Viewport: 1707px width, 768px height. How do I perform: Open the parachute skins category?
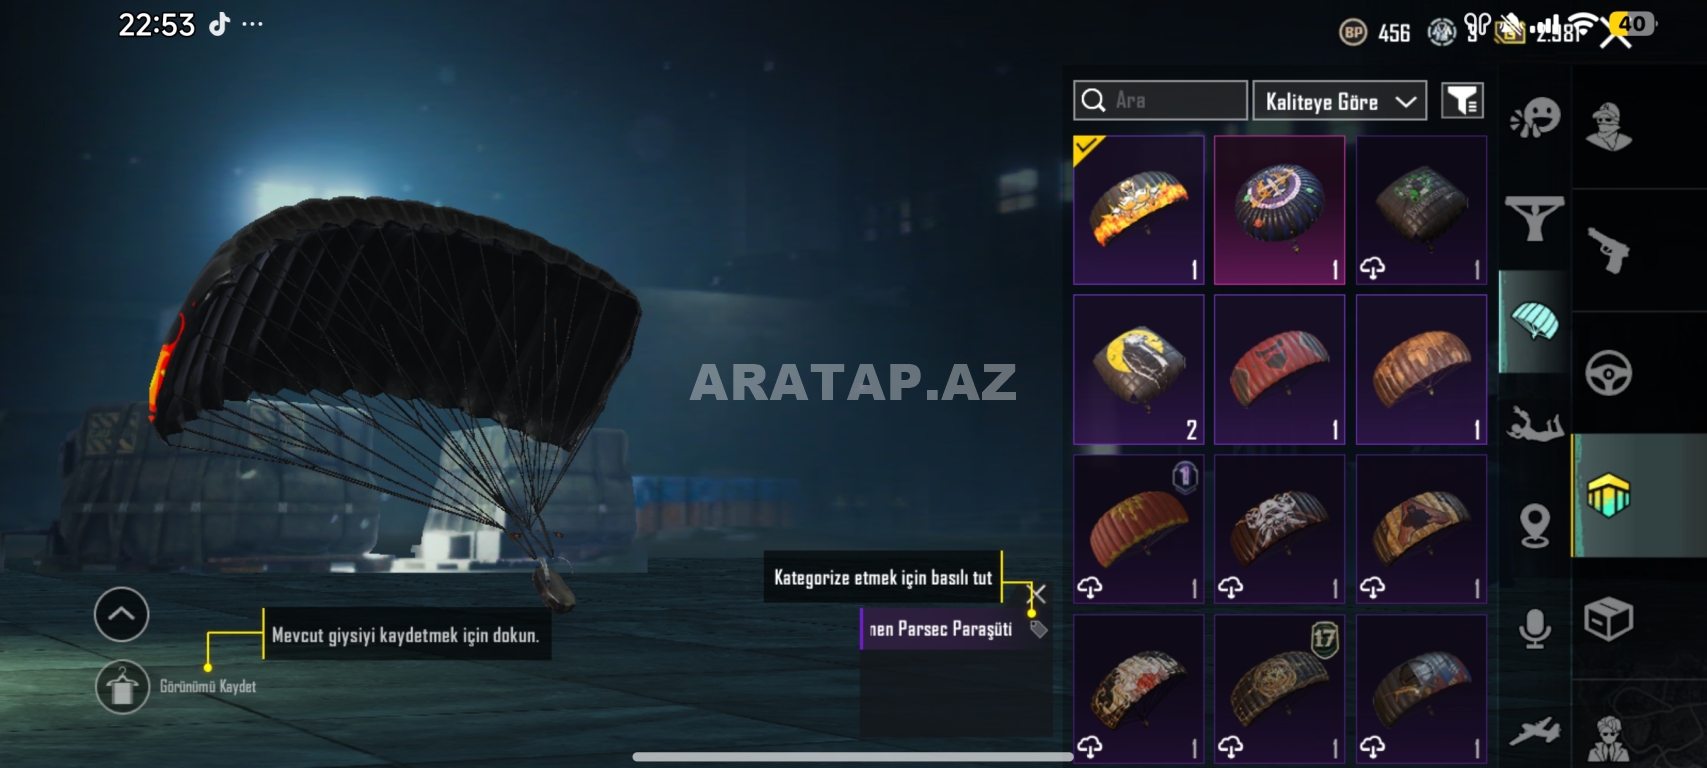[1534, 322]
